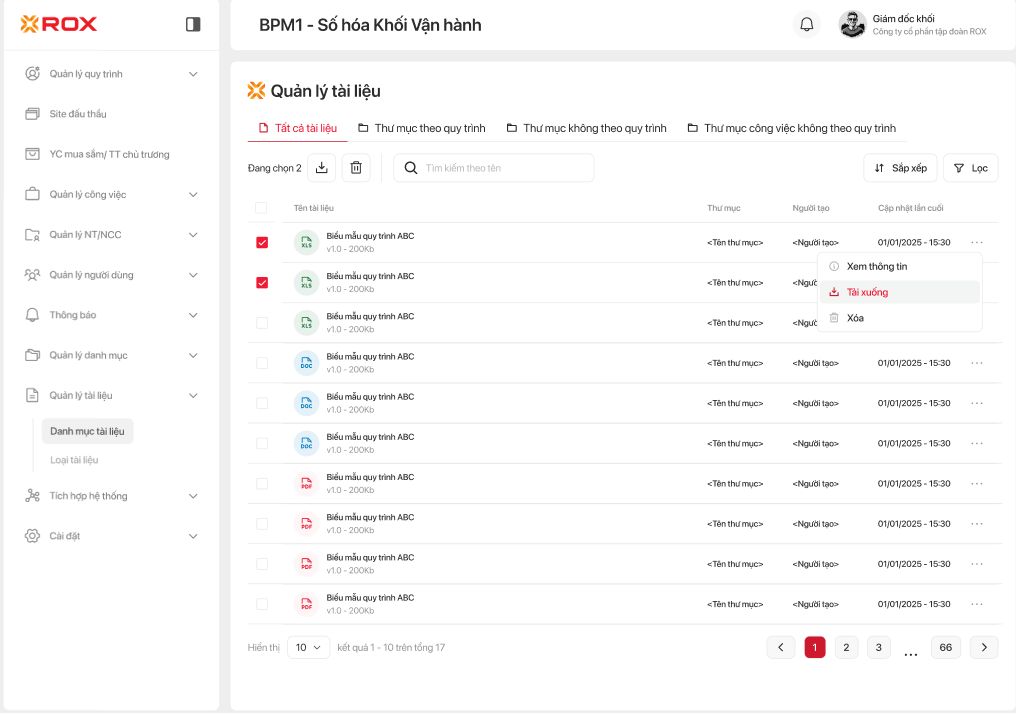Click the Sắp xếp sort button
The image size is (1016, 713).
900,168
